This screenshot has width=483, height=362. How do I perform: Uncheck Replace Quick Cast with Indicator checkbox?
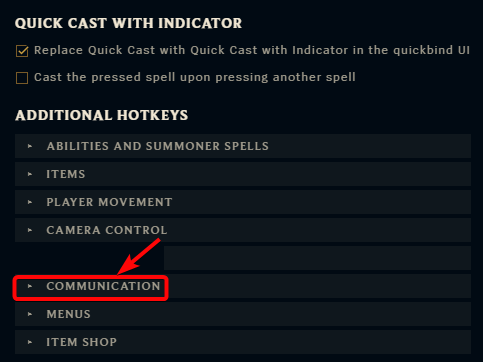click(x=22, y=51)
